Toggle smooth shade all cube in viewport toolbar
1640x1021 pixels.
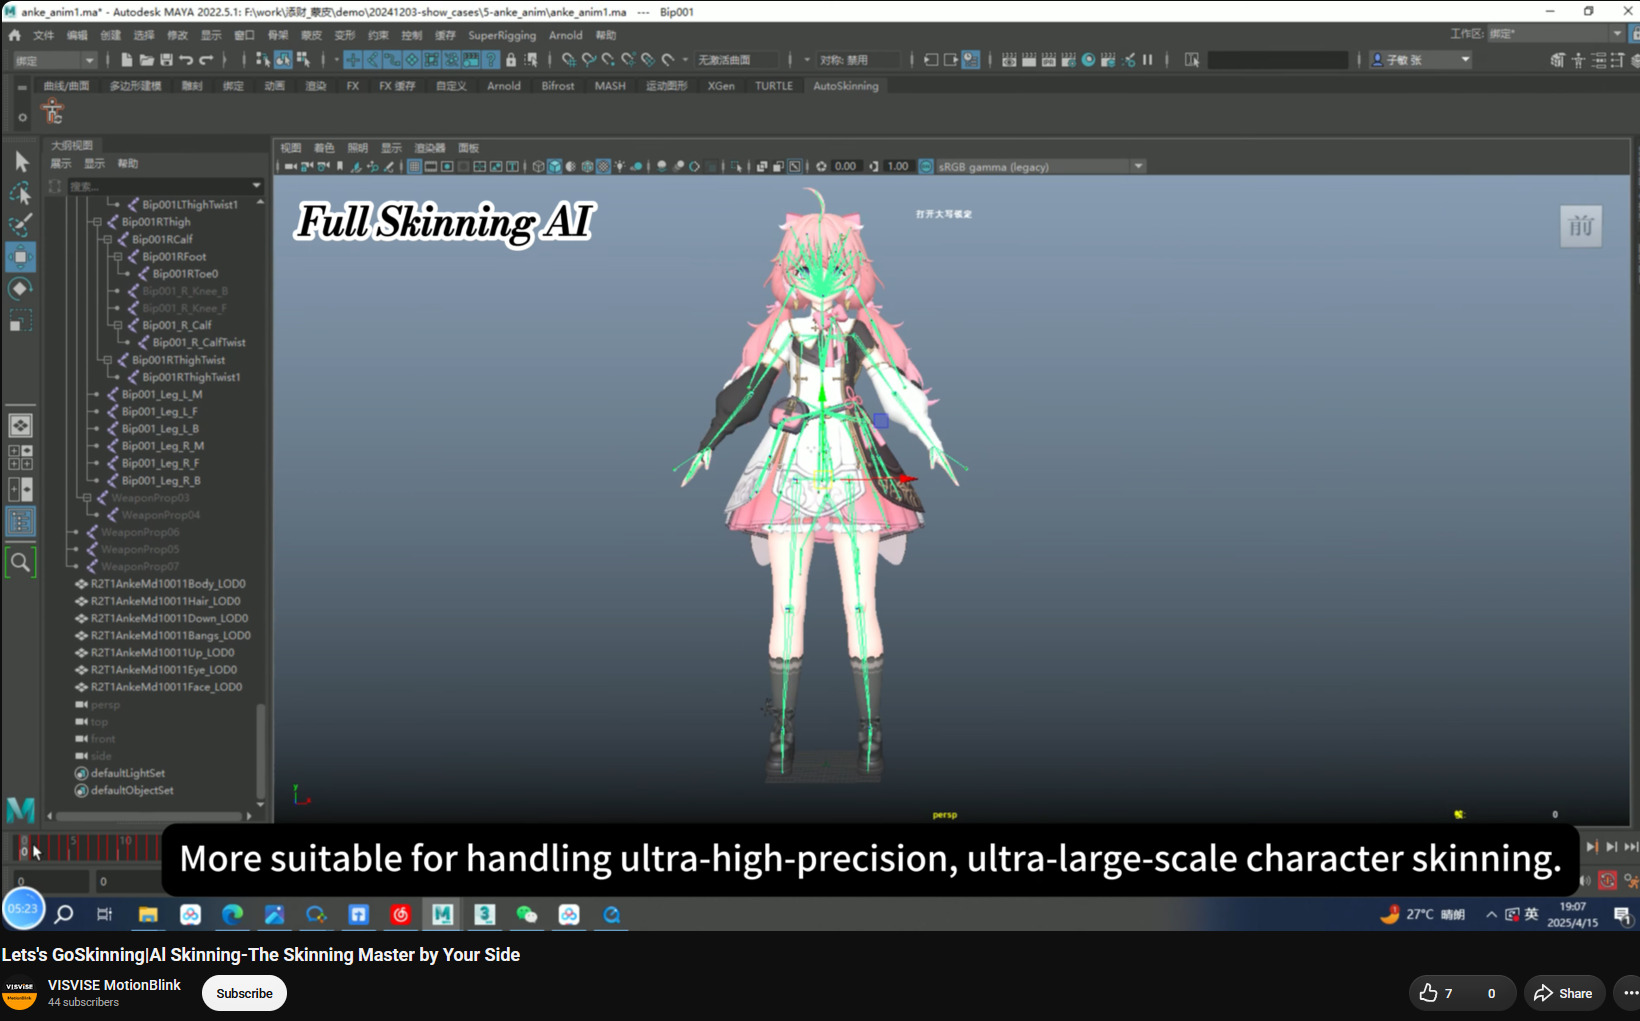(x=555, y=167)
